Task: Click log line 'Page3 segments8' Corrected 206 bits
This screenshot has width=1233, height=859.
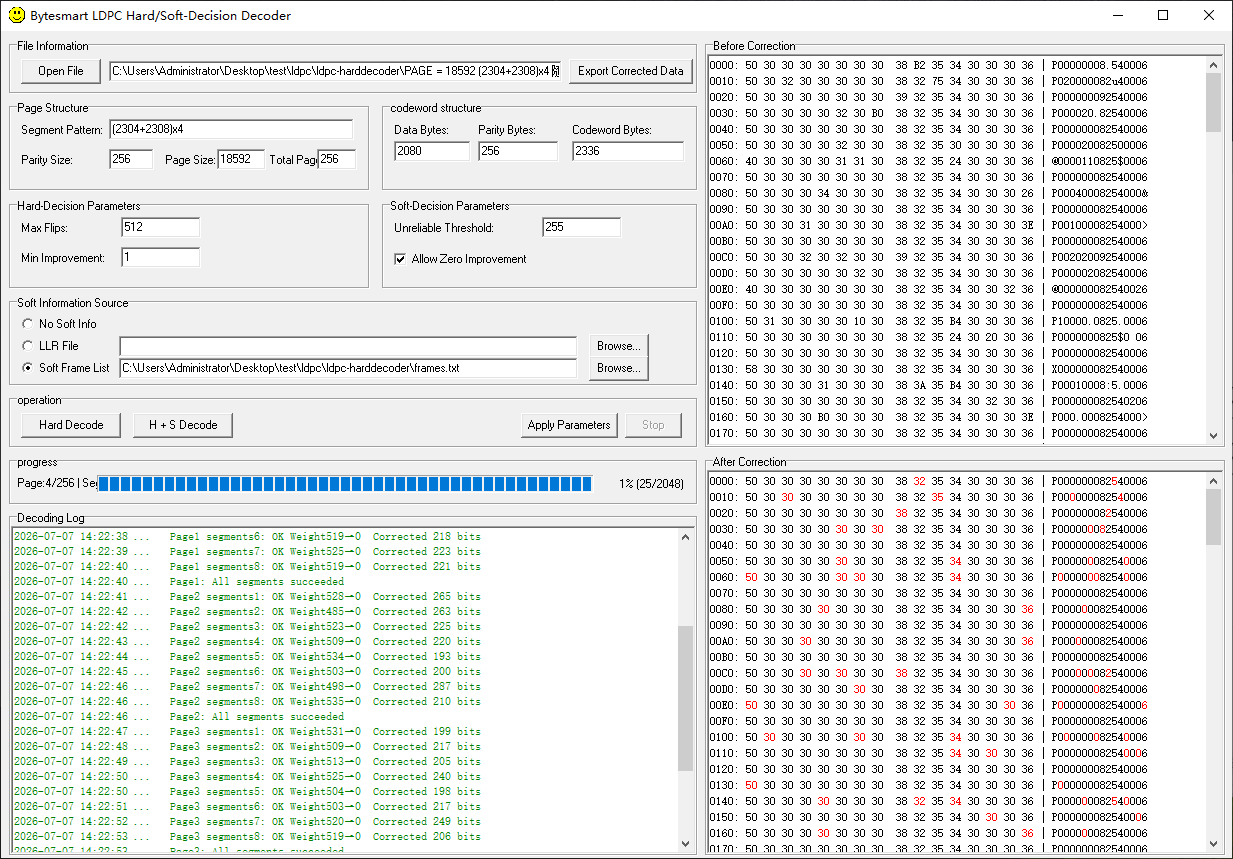Action: (247, 837)
